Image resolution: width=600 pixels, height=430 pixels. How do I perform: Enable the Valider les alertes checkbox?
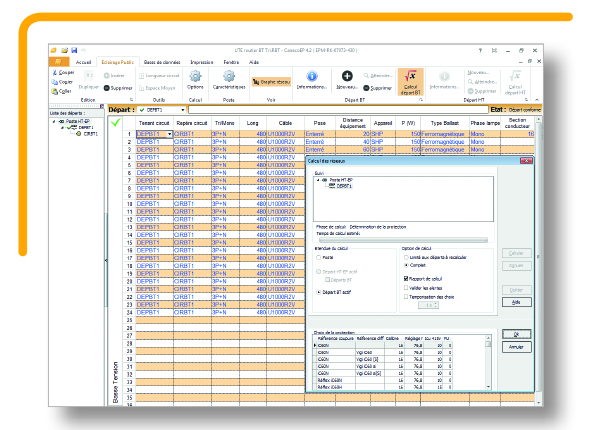(x=406, y=288)
